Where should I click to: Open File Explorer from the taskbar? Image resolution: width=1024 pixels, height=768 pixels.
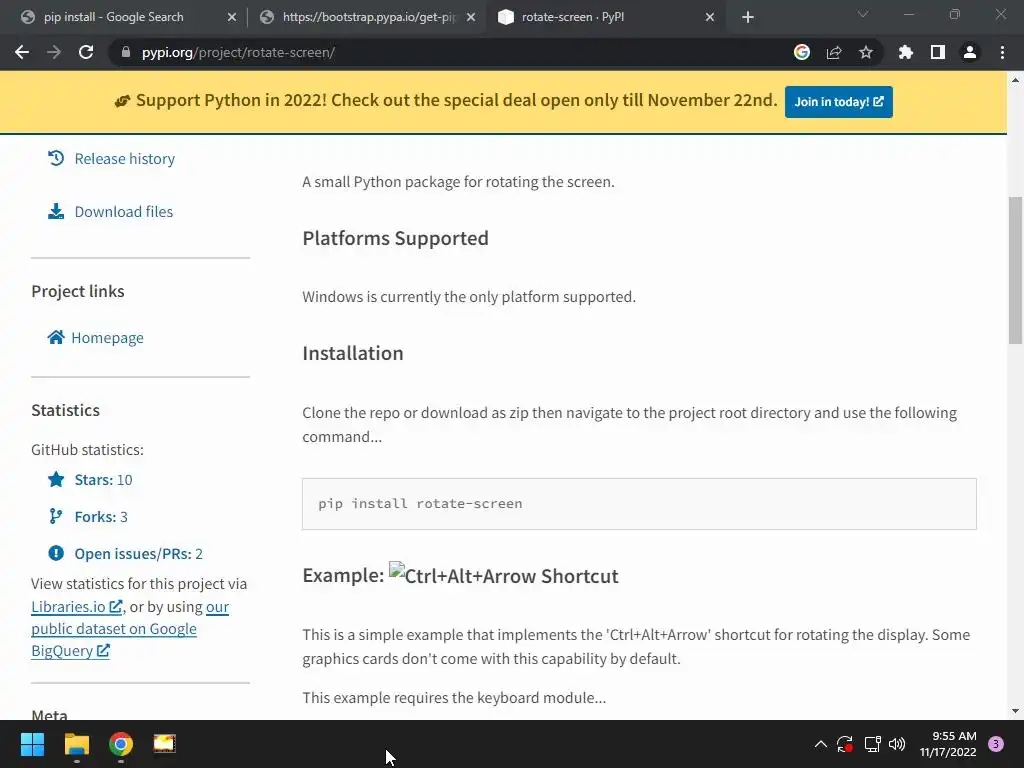pos(77,744)
